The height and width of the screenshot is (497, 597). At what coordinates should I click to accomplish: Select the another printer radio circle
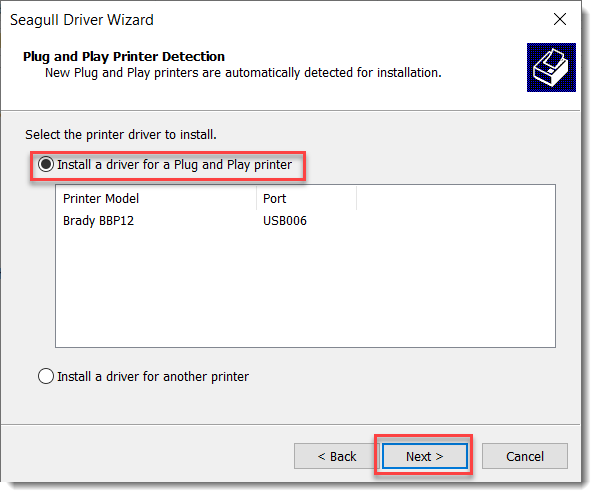click(46, 376)
